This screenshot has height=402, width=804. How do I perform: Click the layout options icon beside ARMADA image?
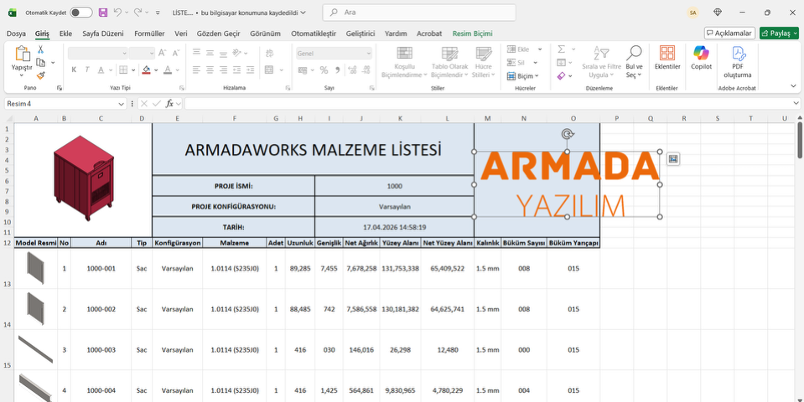(x=673, y=159)
